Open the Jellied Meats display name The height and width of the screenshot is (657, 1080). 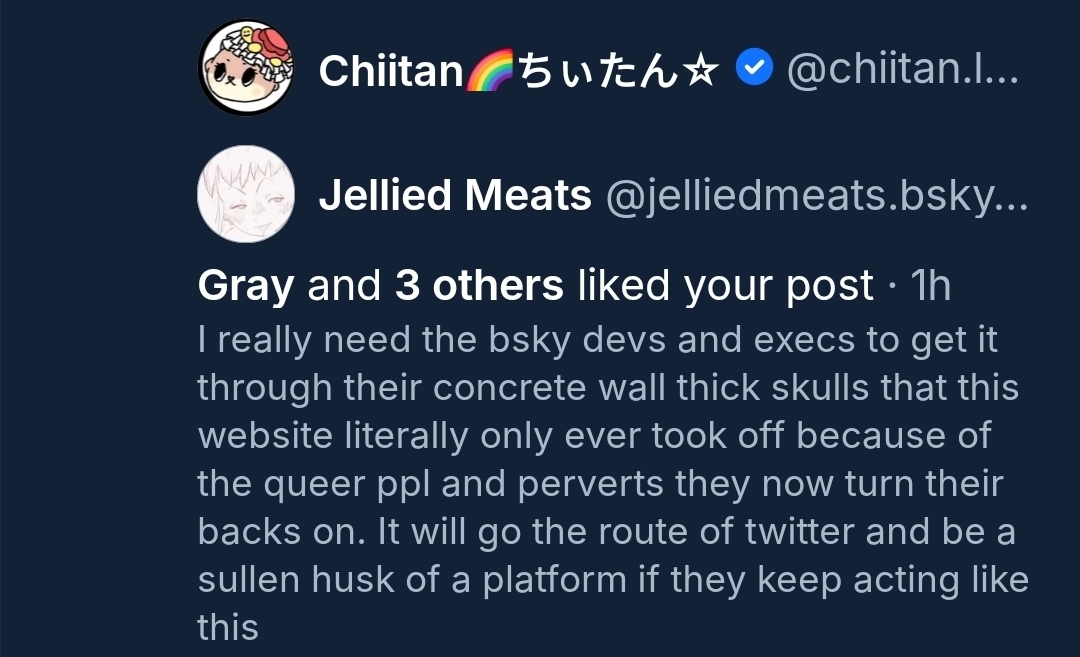pos(455,195)
